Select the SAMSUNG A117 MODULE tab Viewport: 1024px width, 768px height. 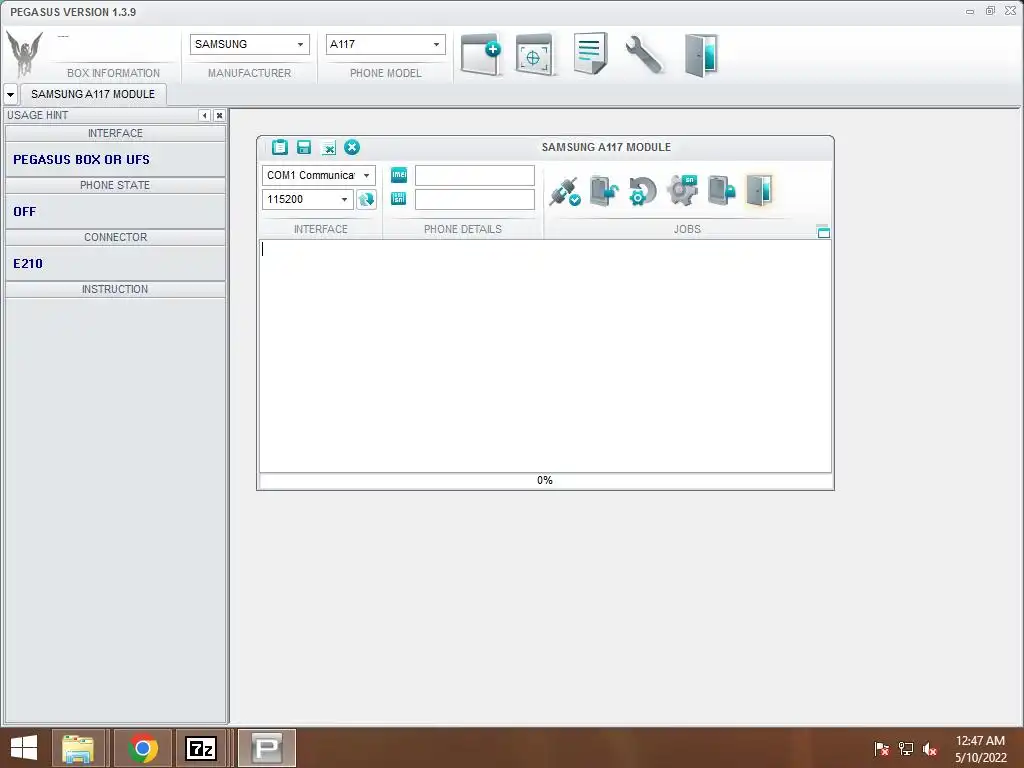coord(93,94)
